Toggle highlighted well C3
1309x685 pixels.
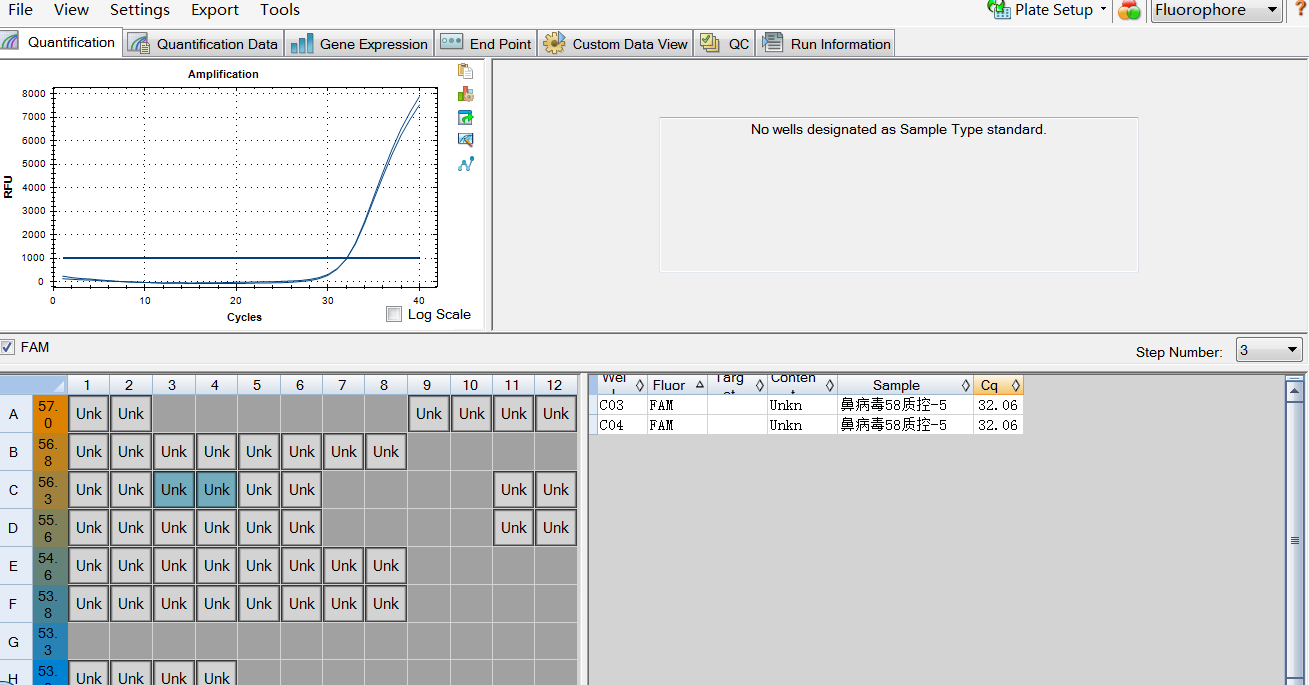click(x=174, y=490)
